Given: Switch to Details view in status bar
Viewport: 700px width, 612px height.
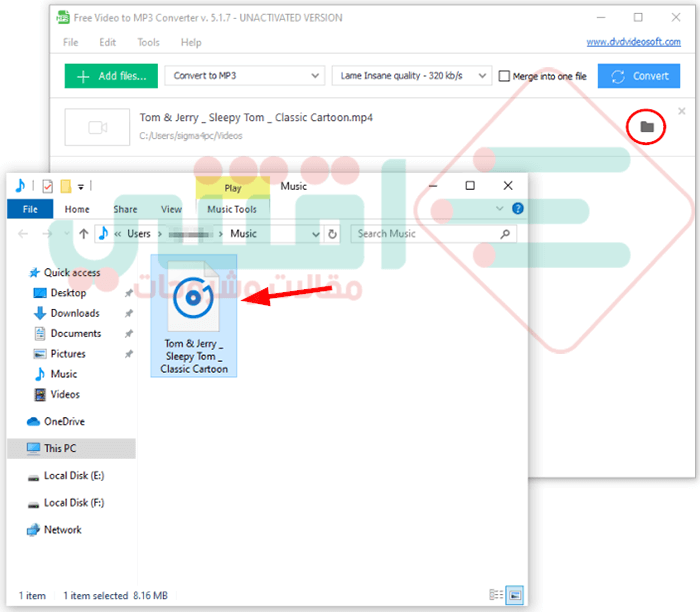Looking at the screenshot, I should [x=496, y=595].
